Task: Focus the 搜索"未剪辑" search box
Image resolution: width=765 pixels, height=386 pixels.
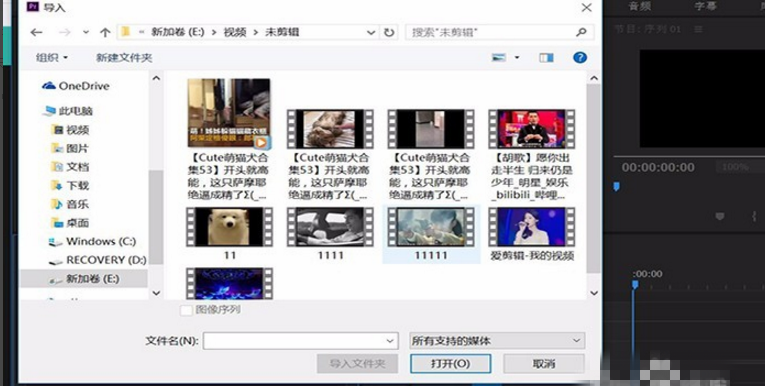Action: tap(500, 32)
